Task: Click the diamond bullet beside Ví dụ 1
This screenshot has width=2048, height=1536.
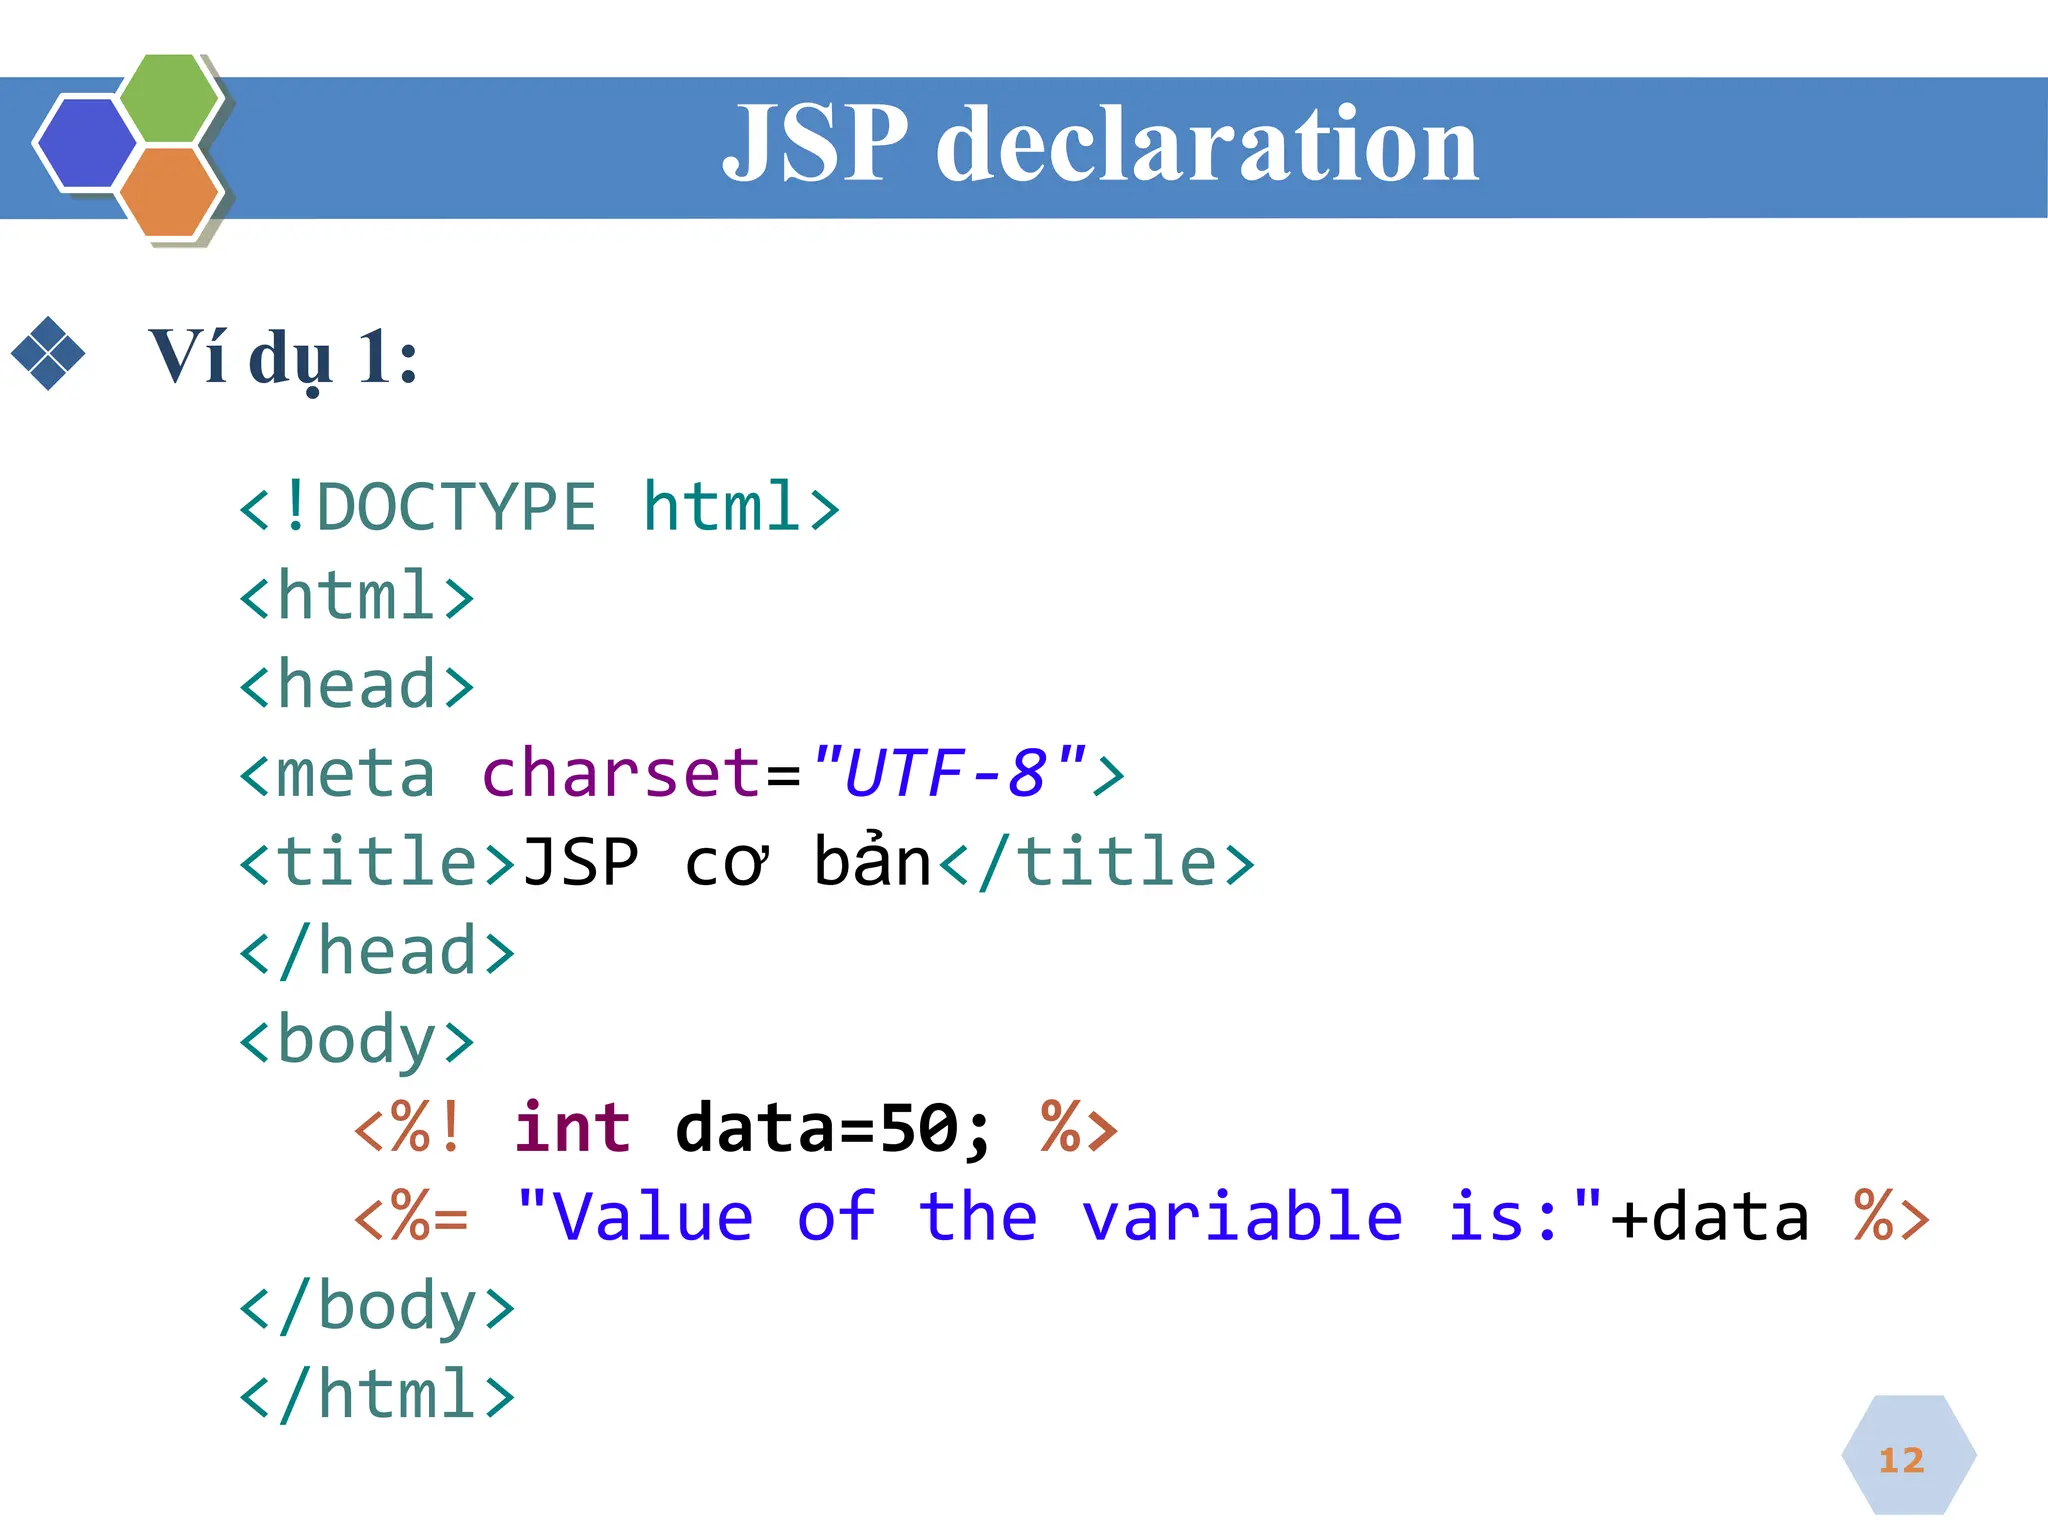Action: pyautogui.click(x=48, y=353)
